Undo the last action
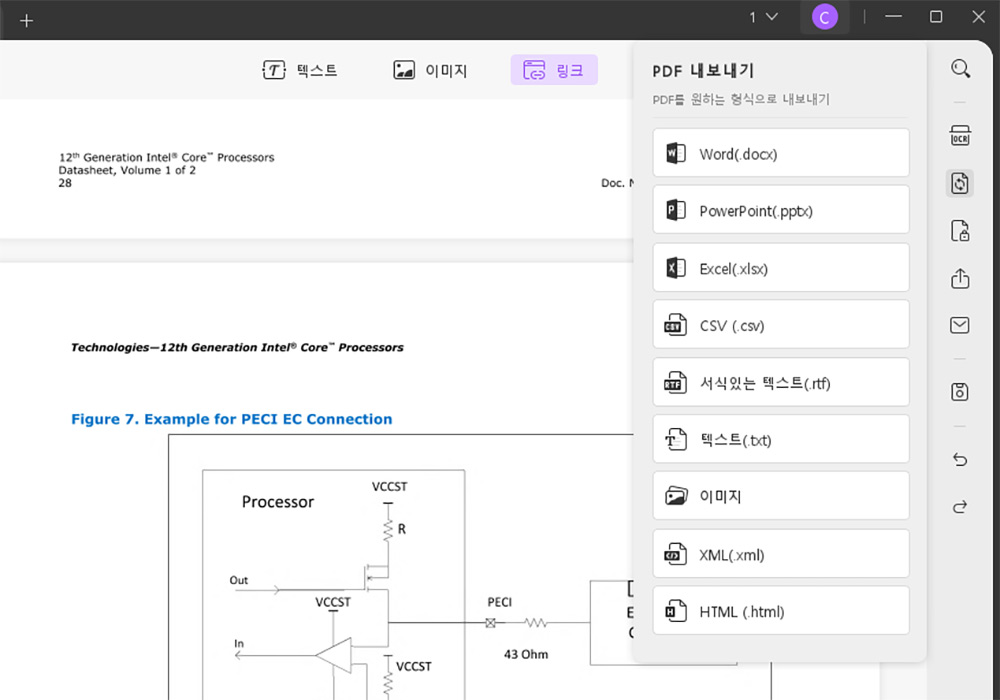Screen dimensions: 1000x700 coord(960,459)
